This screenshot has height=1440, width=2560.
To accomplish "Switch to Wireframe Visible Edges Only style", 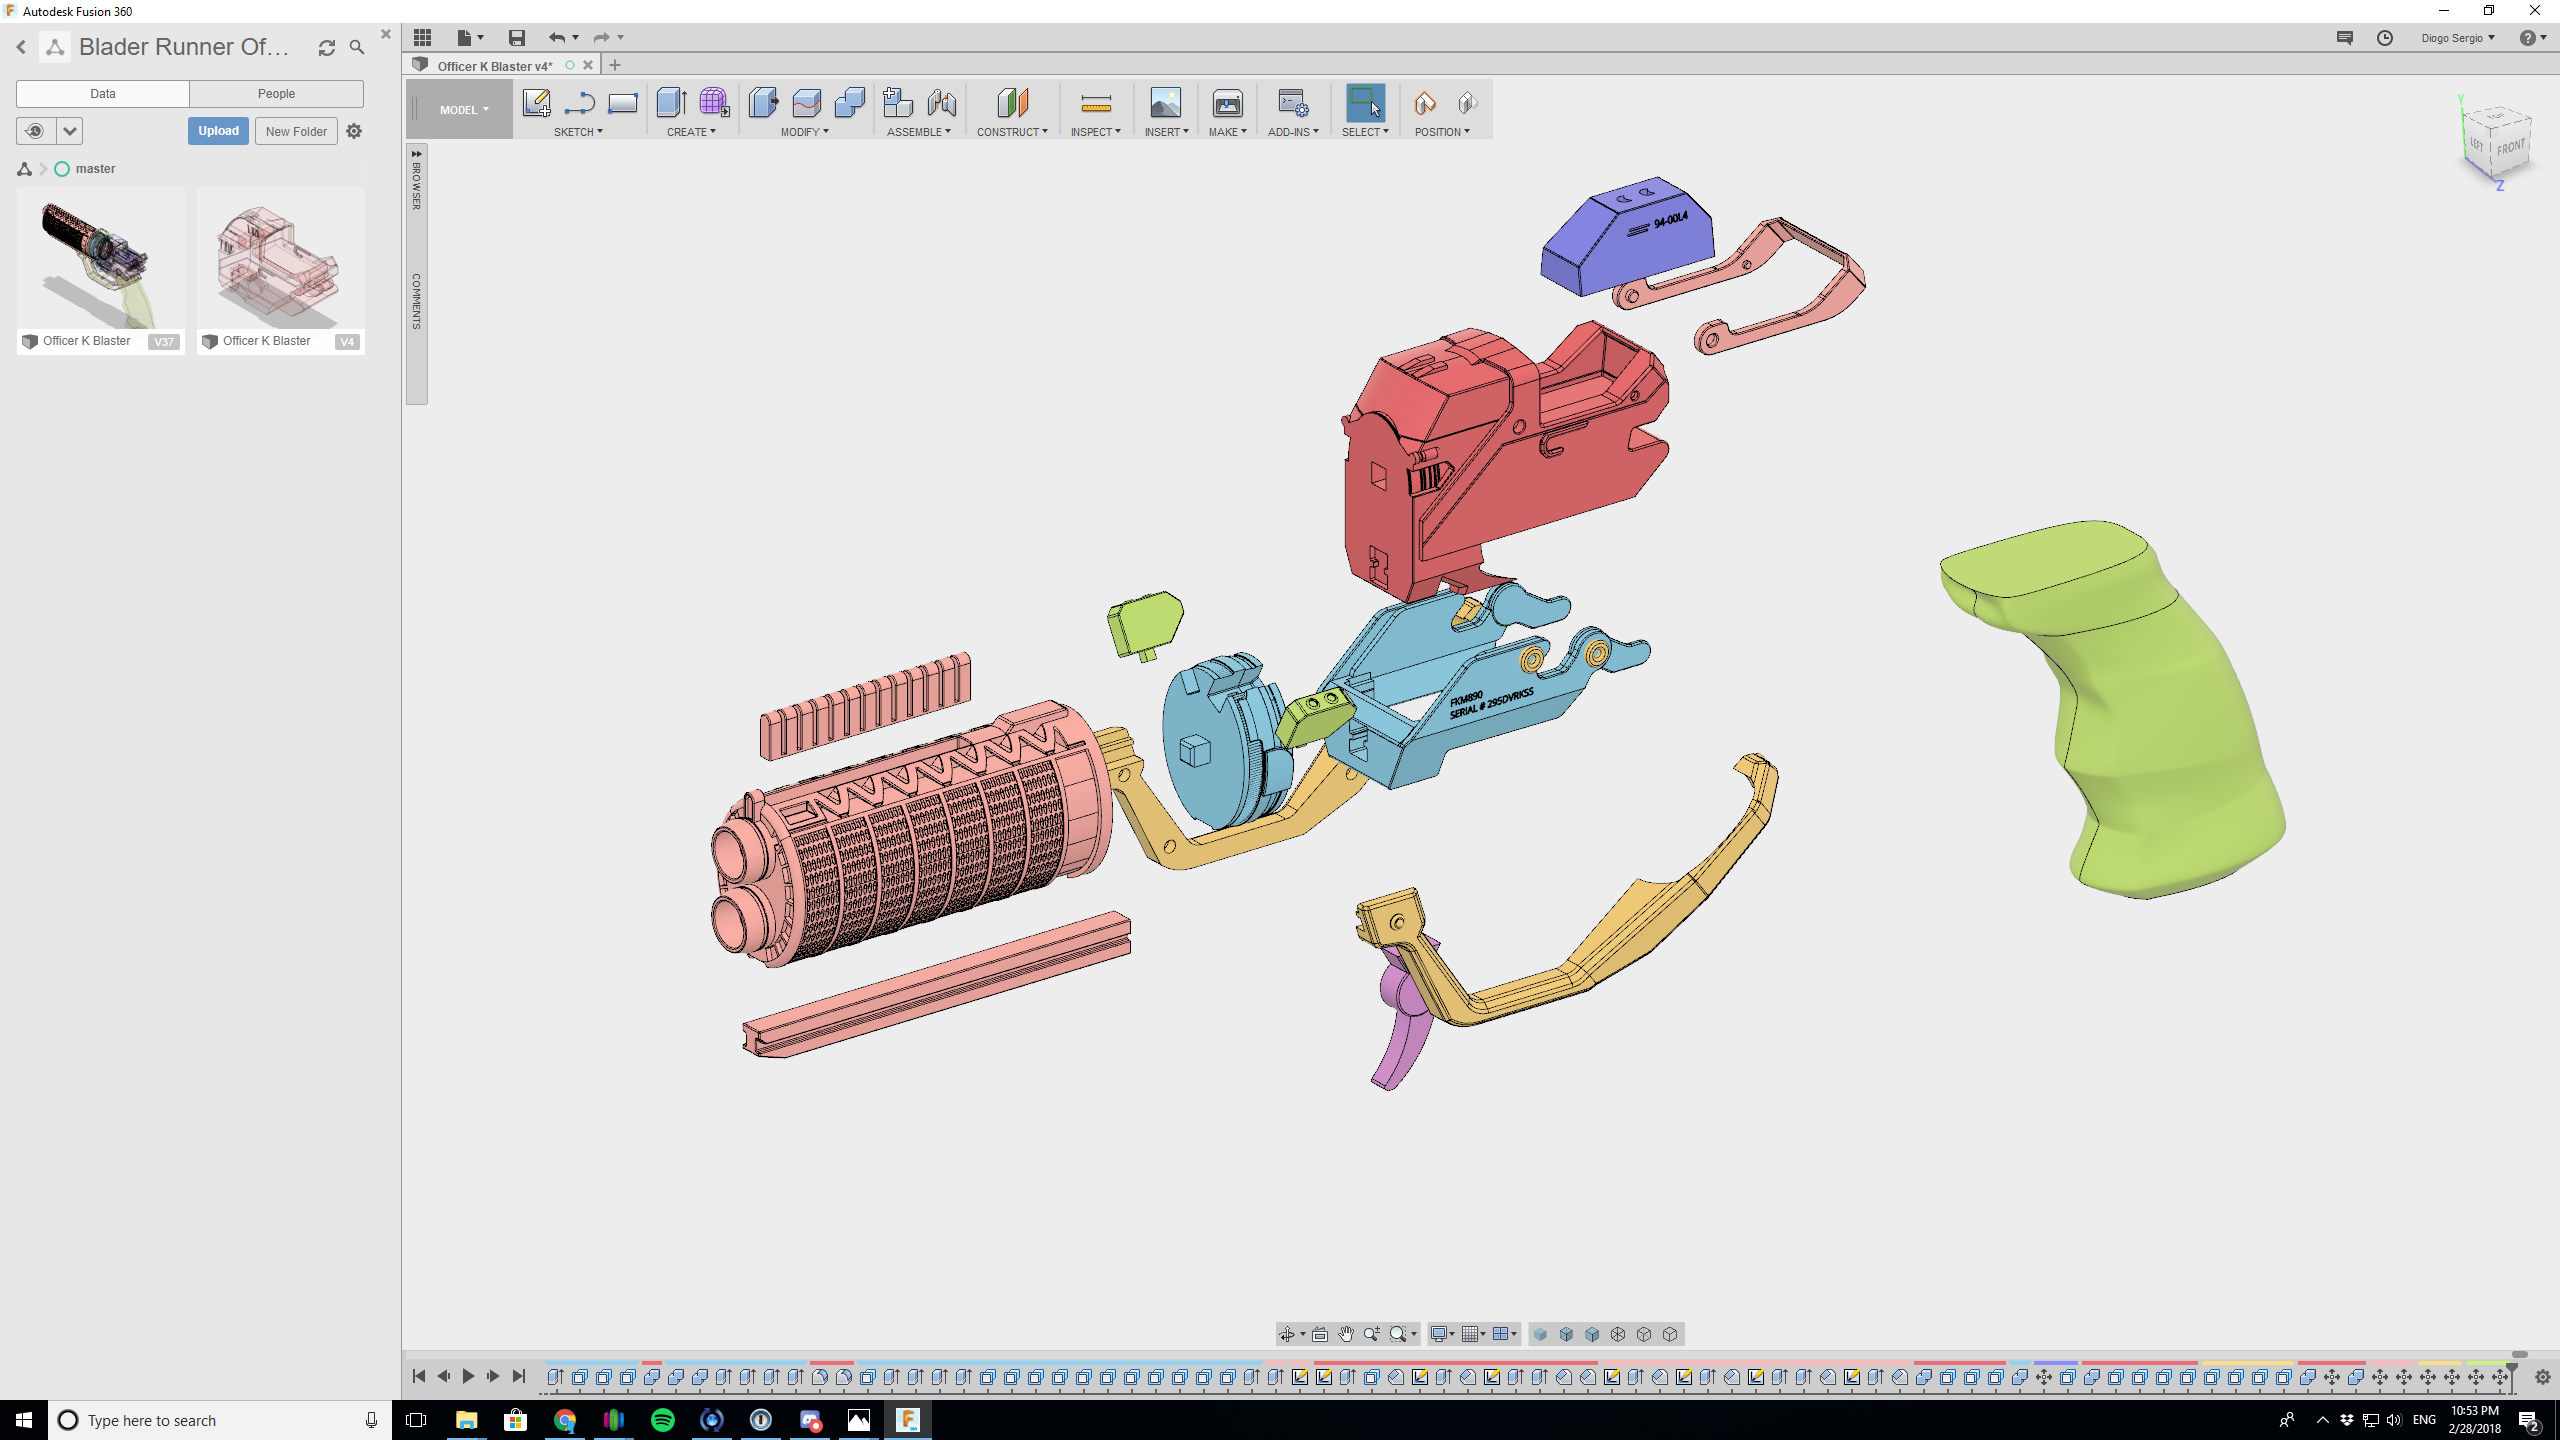I will (x=1670, y=1334).
